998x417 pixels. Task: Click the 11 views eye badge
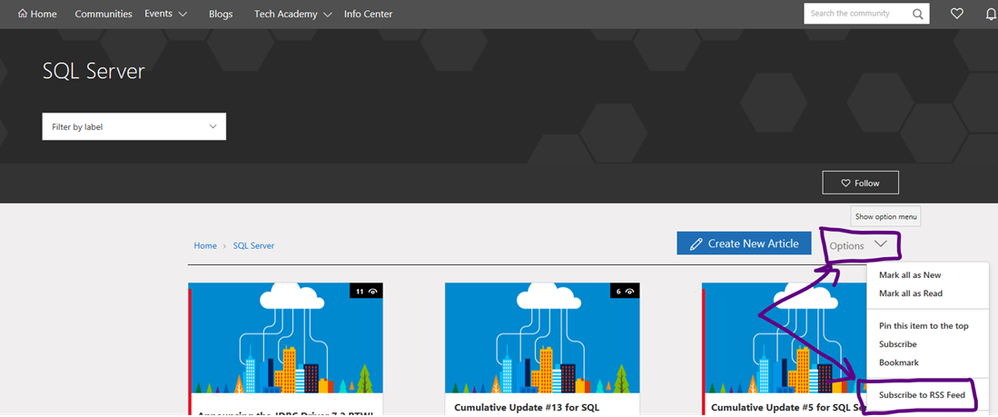[x=366, y=291]
